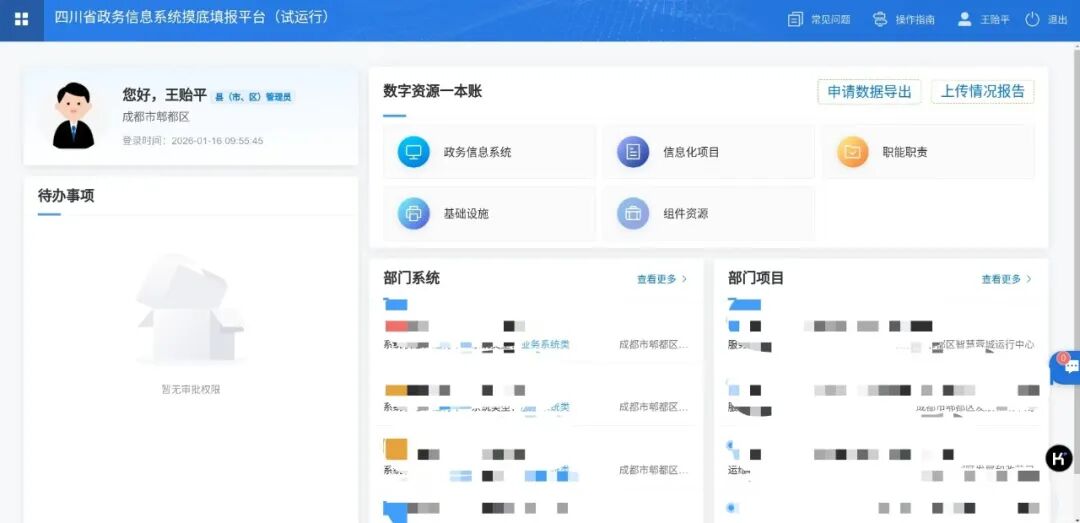Image resolution: width=1080 pixels, height=523 pixels.
Task: Select the 组件资源 box icon
Action: [x=633, y=213]
